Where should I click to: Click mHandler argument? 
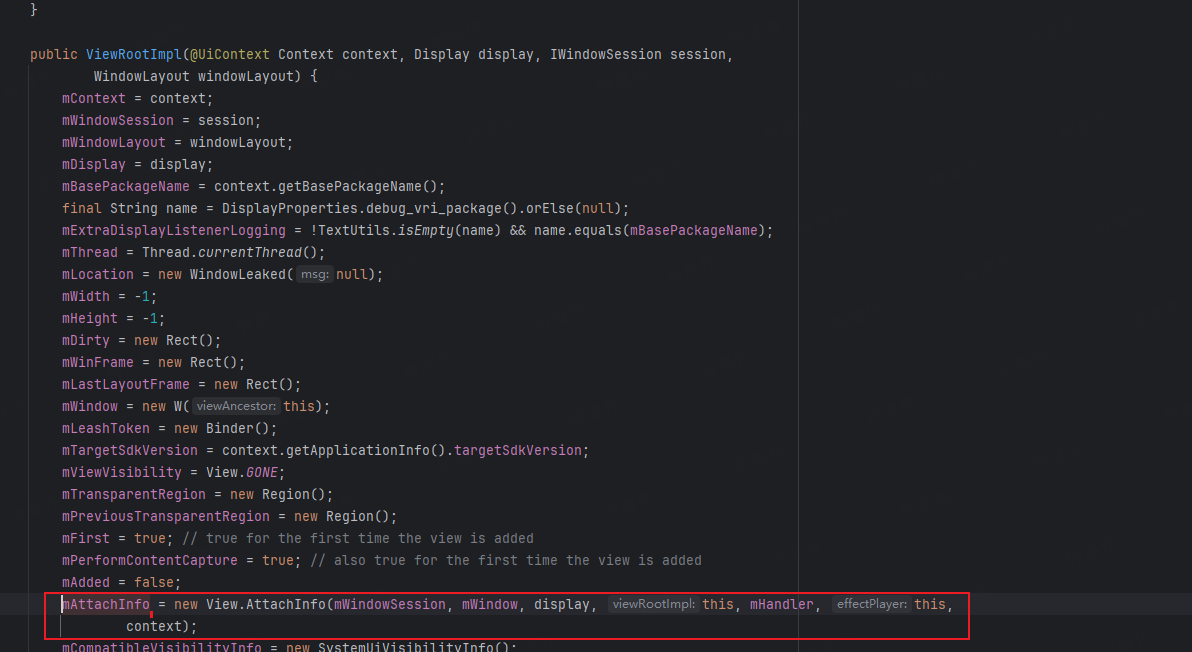point(781,606)
